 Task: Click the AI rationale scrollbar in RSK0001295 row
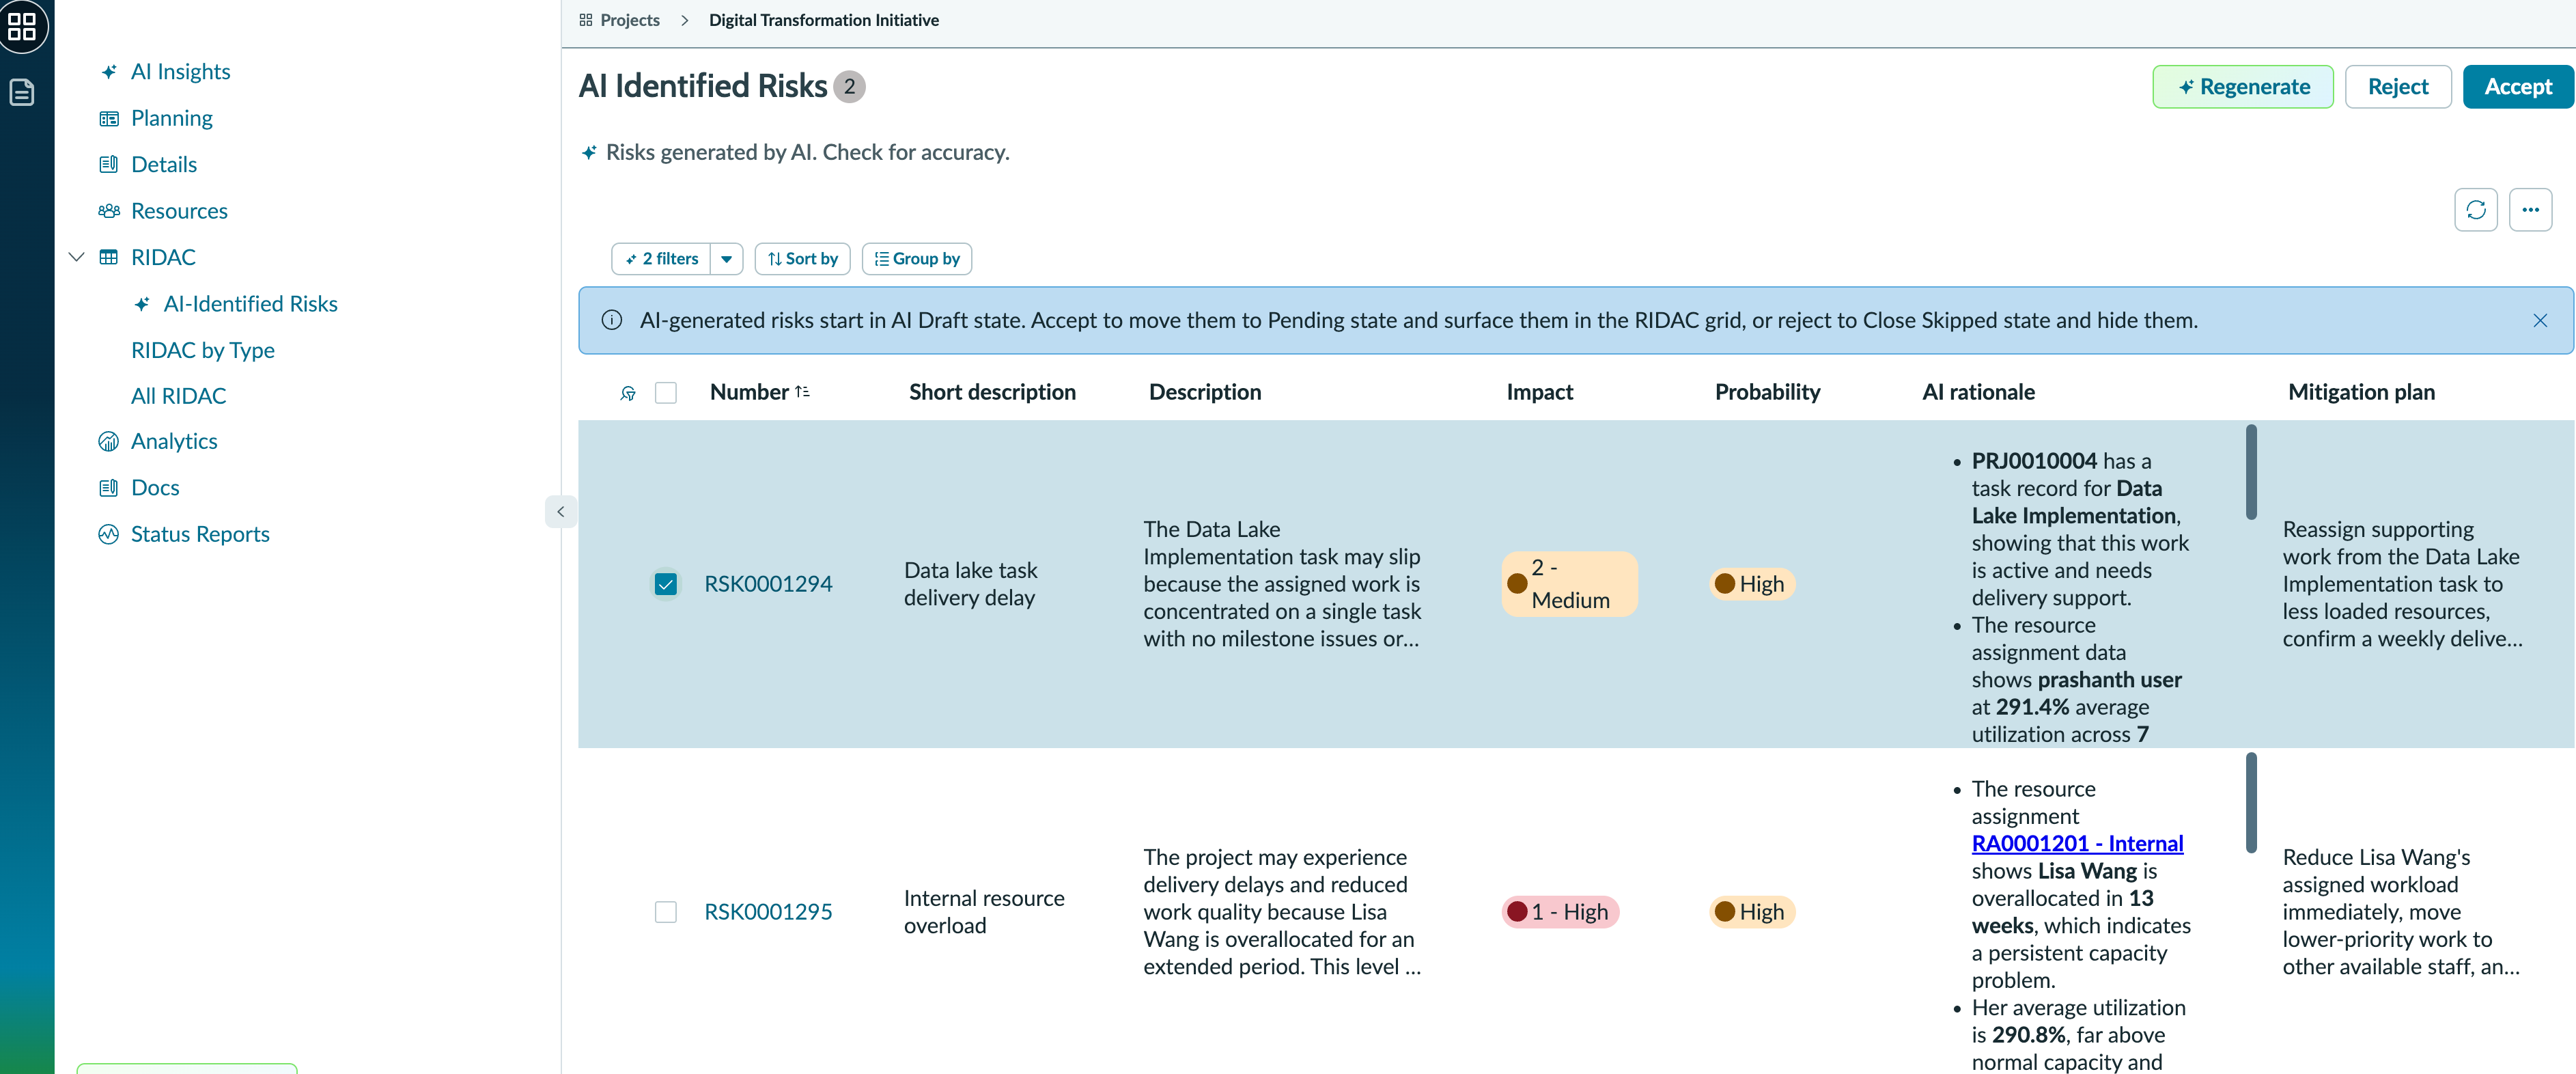(x=2251, y=803)
